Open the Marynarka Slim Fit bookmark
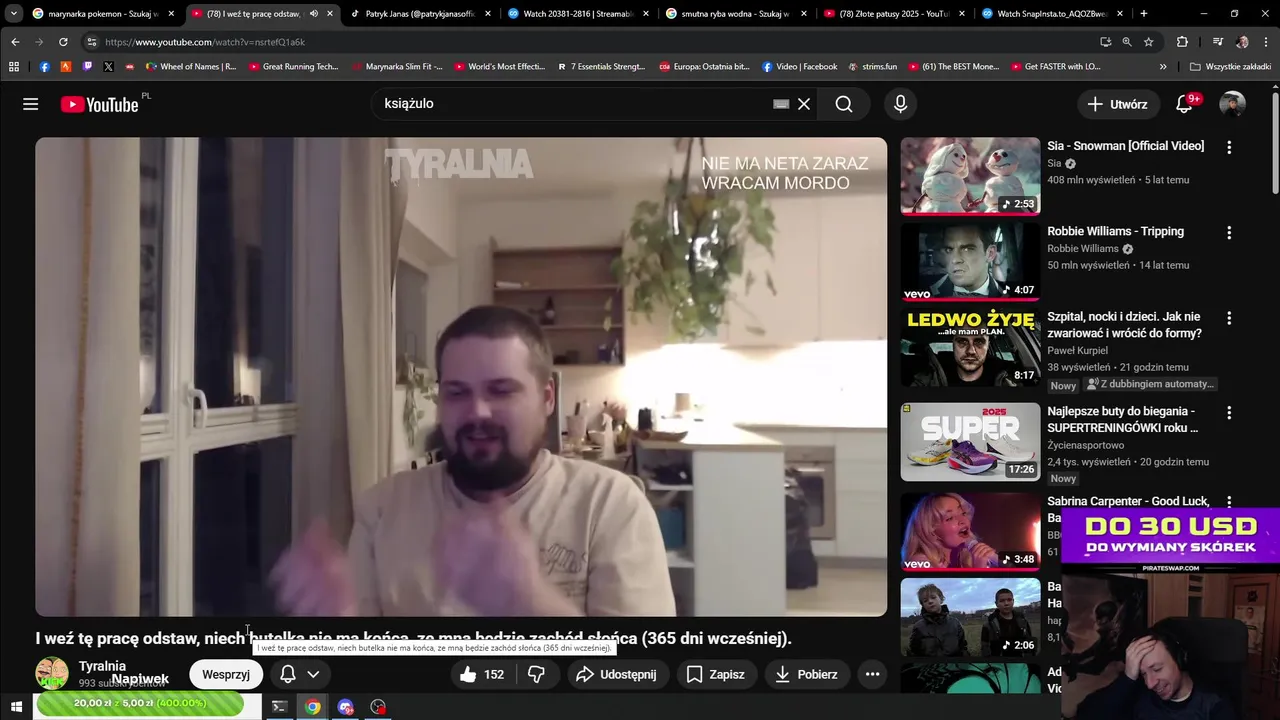This screenshot has width=1280, height=720. point(397,67)
